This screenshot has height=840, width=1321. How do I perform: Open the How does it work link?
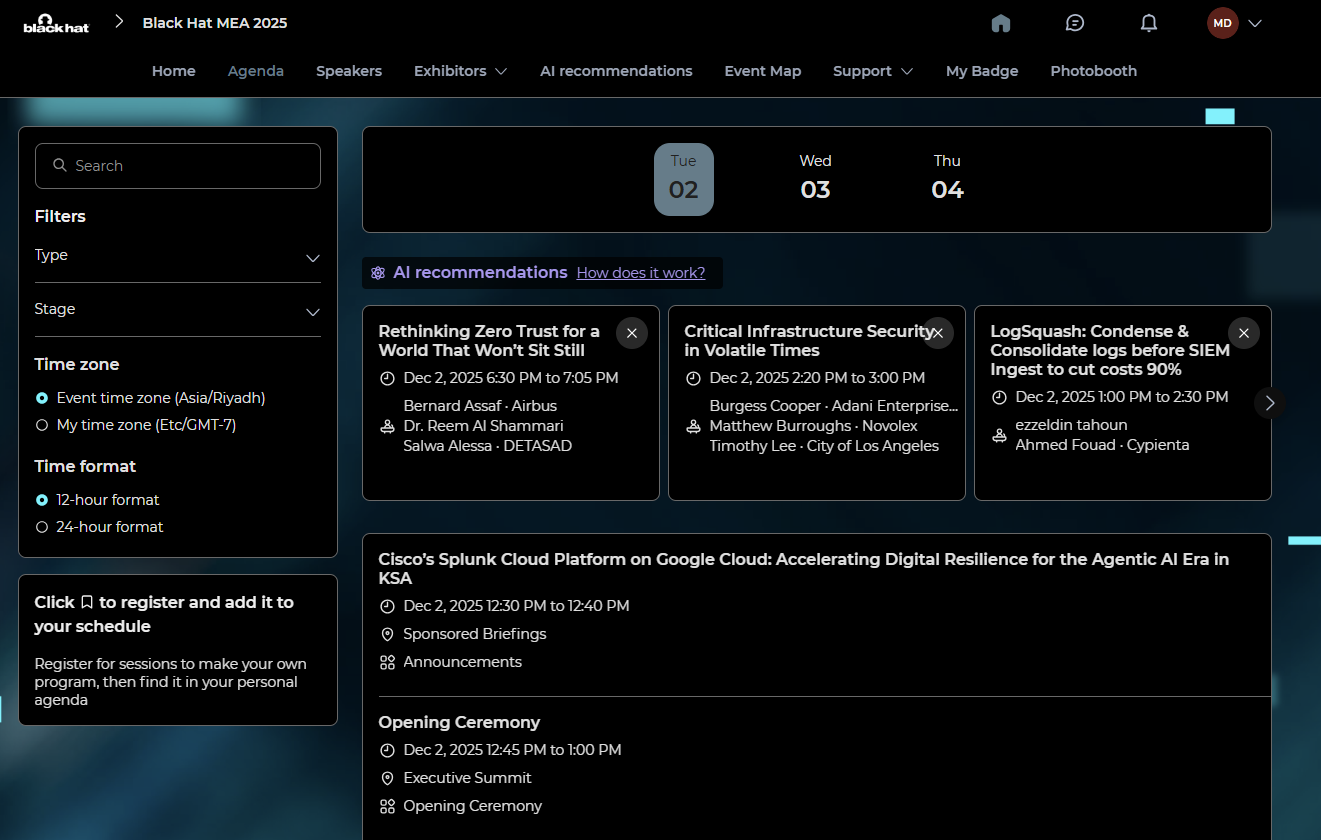[640, 273]
